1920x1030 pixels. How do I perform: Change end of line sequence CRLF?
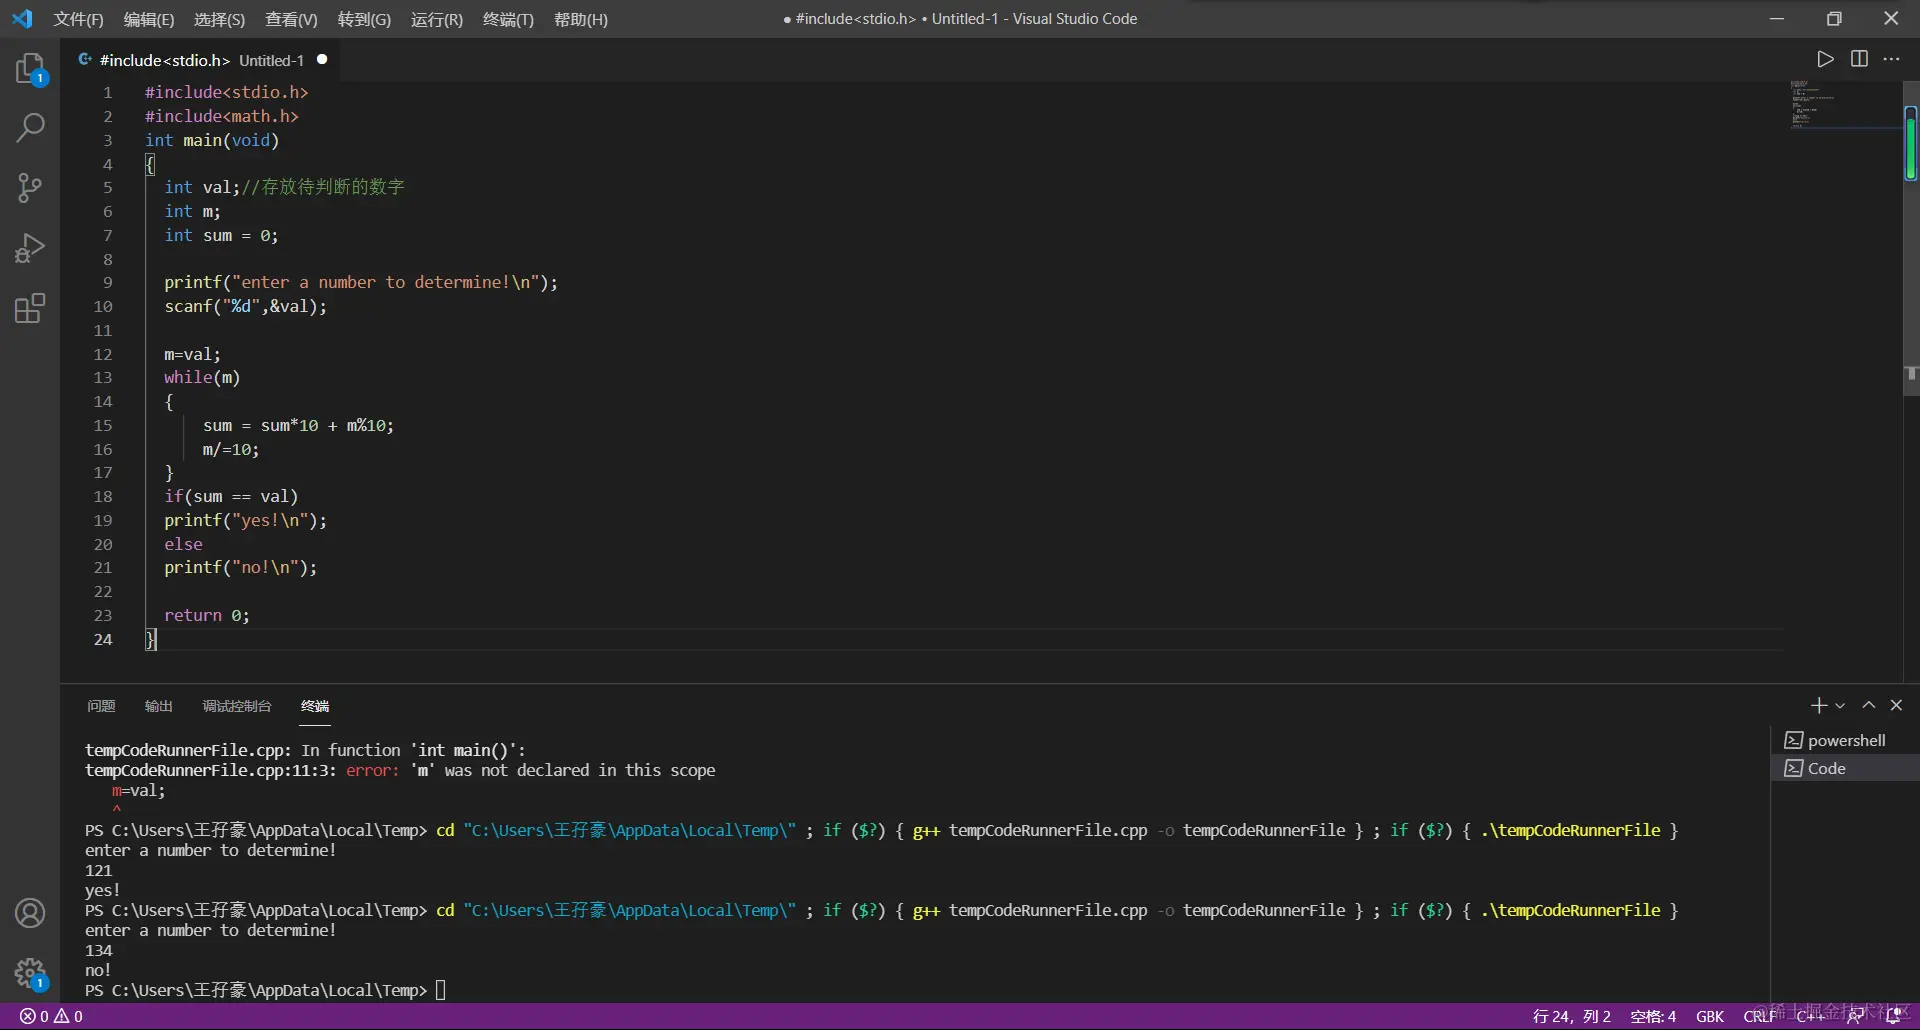(x=1760, y=1016)
